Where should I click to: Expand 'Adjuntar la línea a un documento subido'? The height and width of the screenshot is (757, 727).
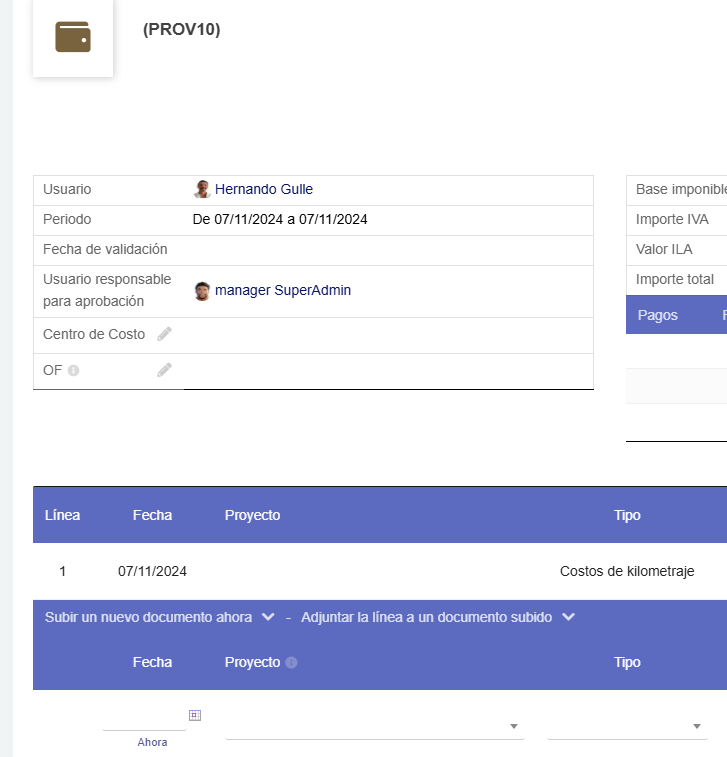pos(437,617)
